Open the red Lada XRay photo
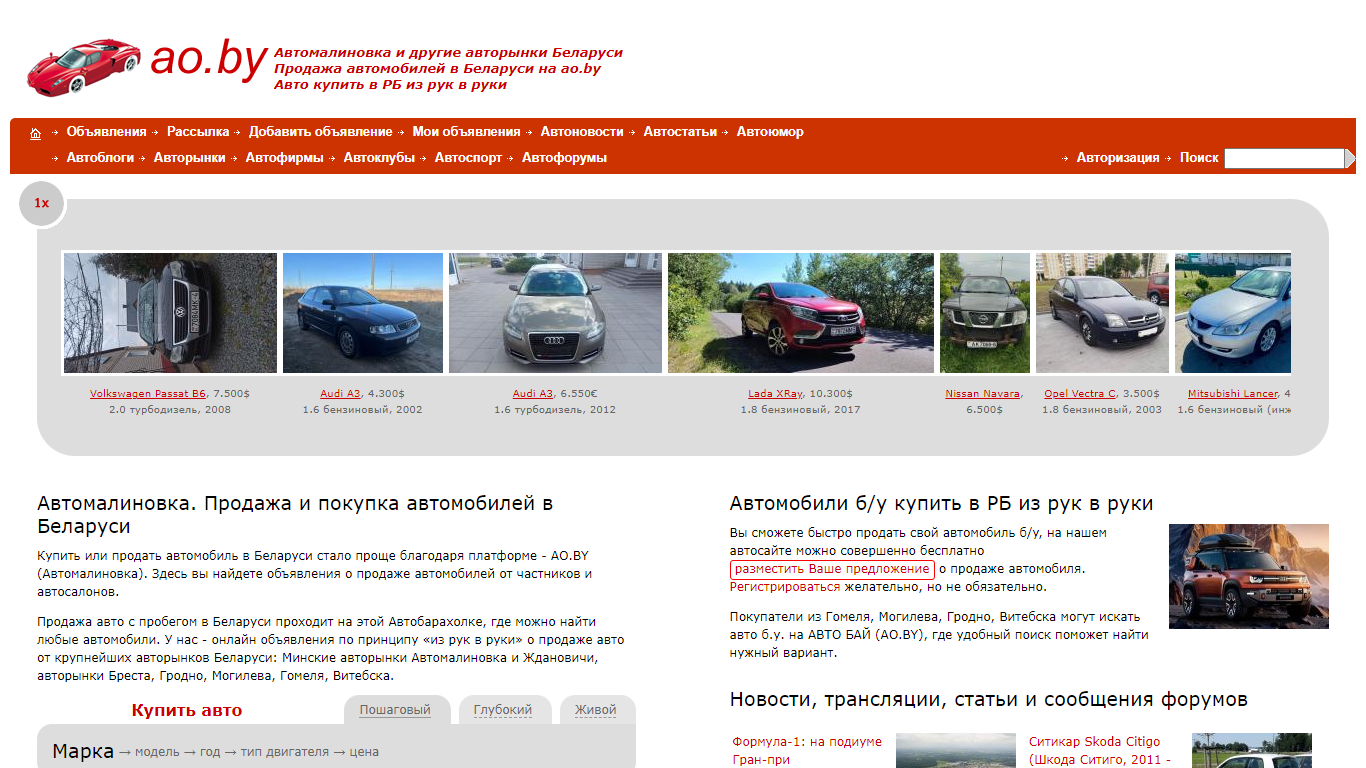This screenshot has width=1366, height=768. (801, 313)
